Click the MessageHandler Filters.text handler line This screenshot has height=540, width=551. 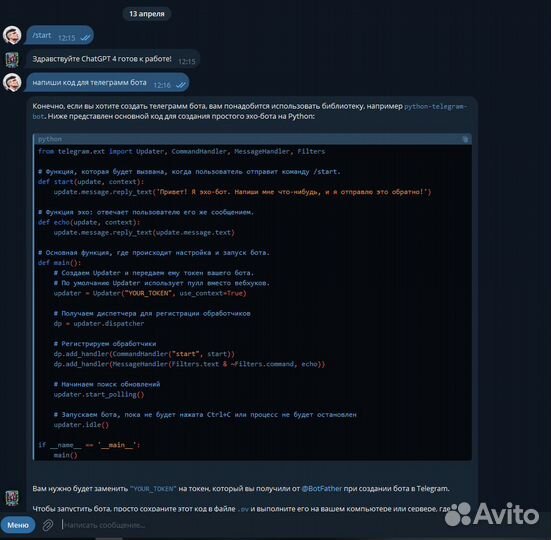click(x=189, y=364)
